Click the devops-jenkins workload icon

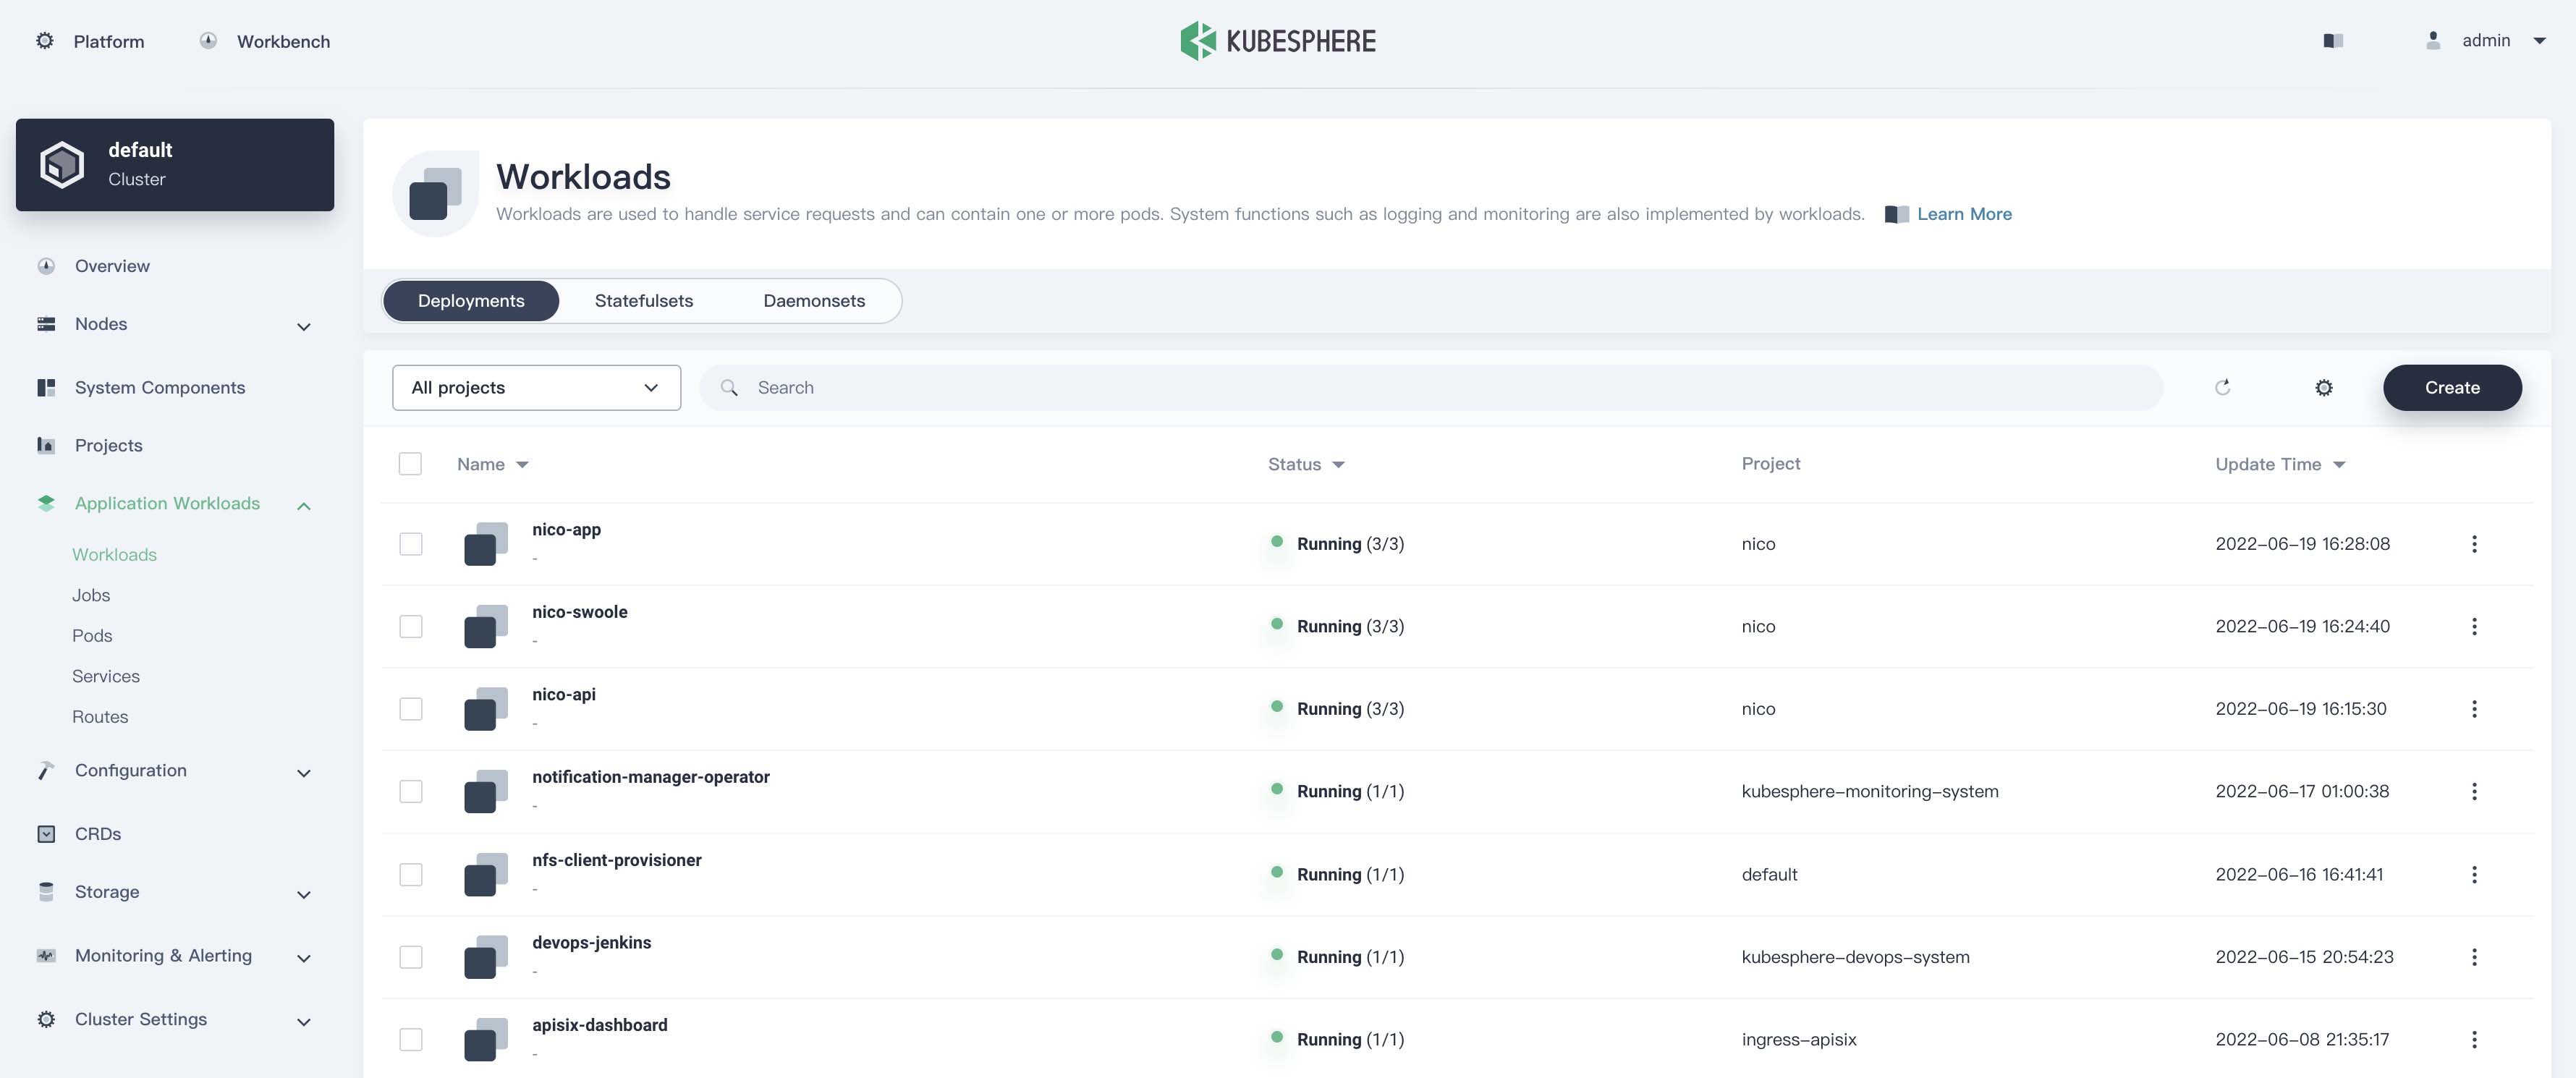pyautogui.click(x=485, y=957)
